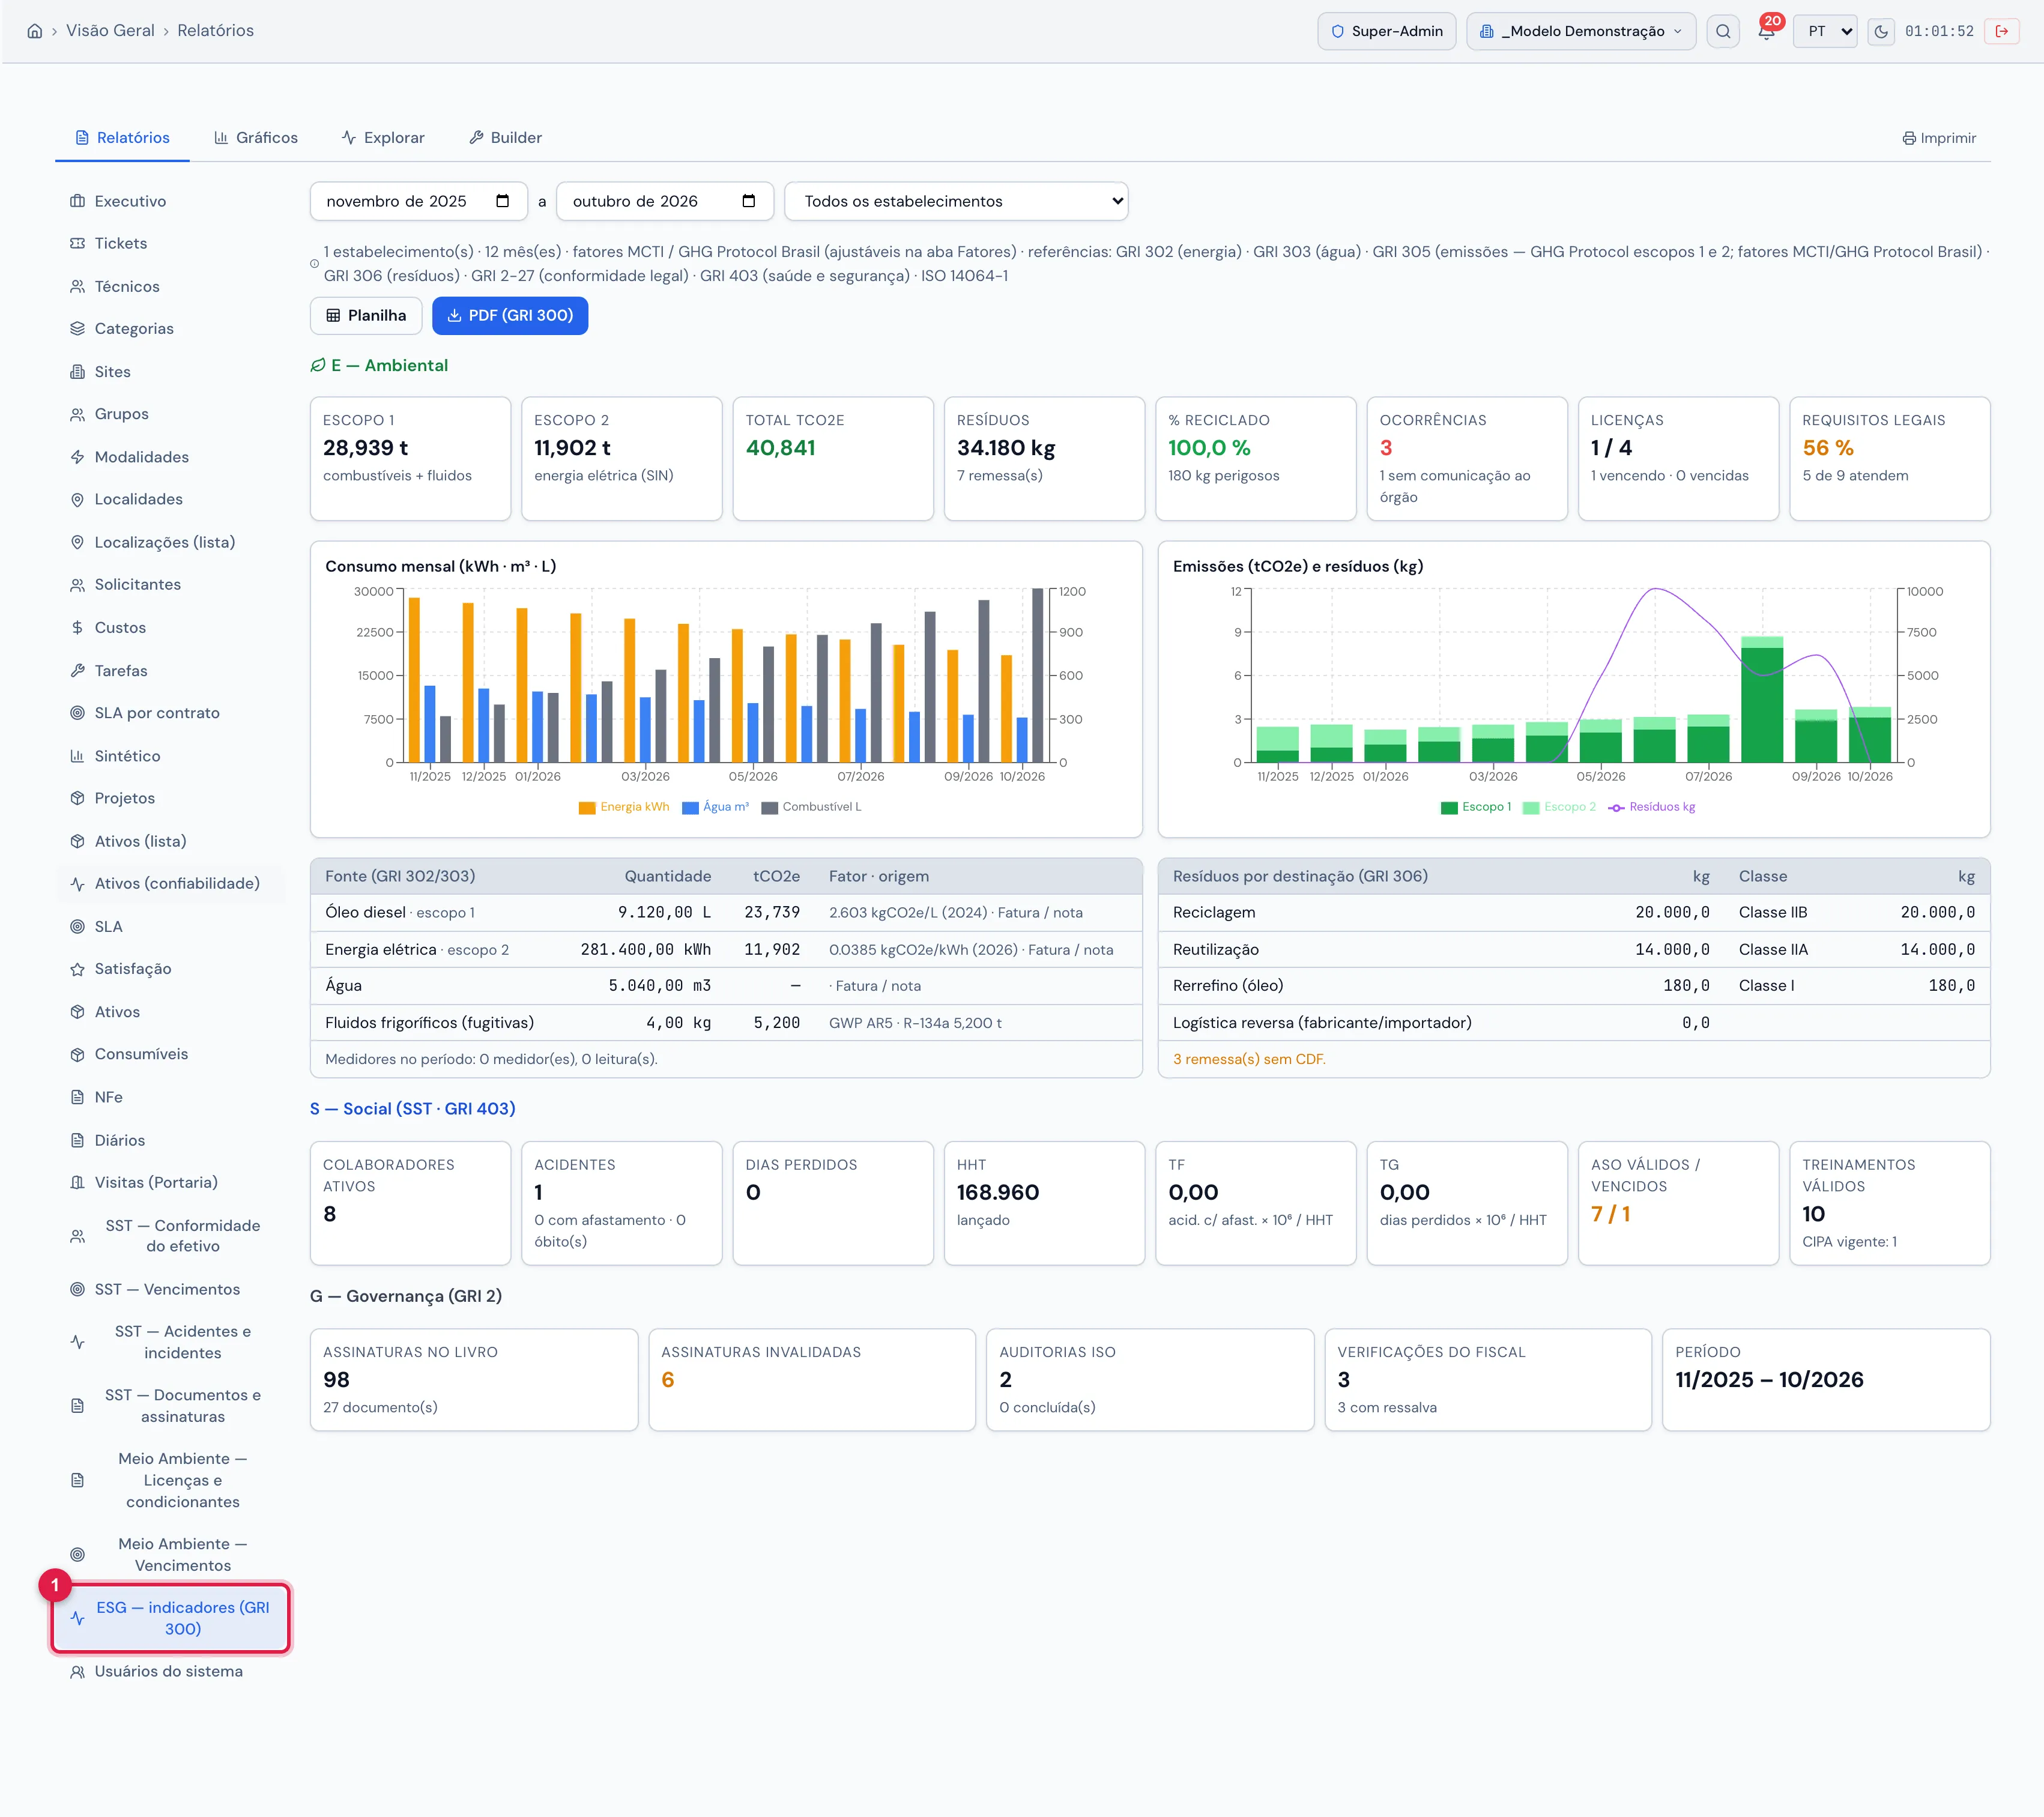Viewport: 2044px width, 1817px height.
Task: Open calendar picker for novembro de 2025
Action: 503,201
